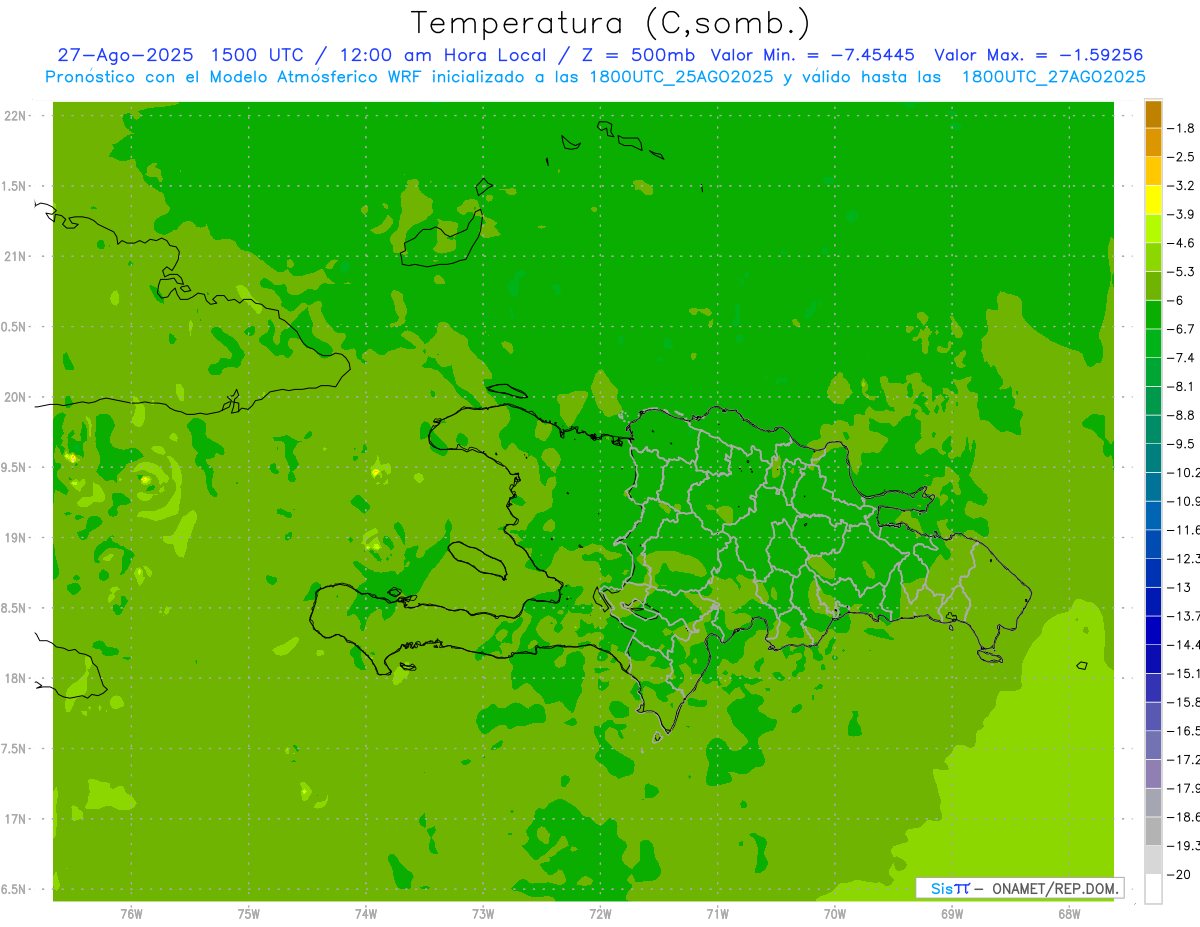The width and height of the screenshot is (1200, 927).
Task: Pick olive green swatch between -5.3 and -6
Action: coord(1153,286)
